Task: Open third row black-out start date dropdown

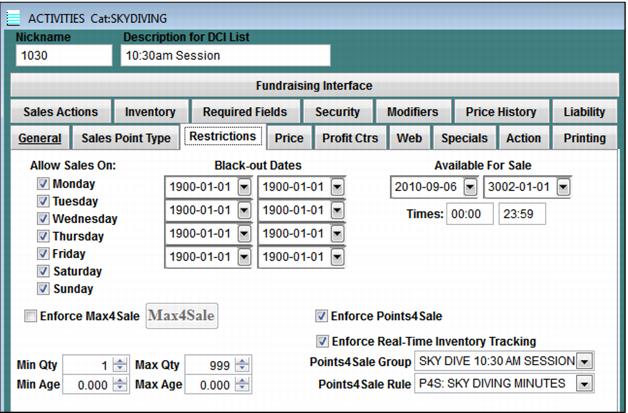Action: 244,234
